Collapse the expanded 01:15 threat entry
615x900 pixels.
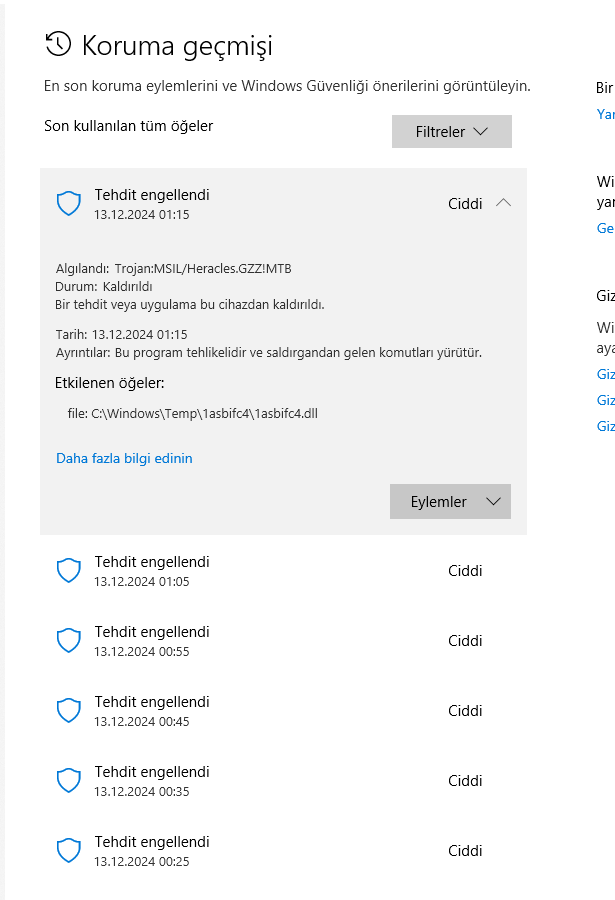pyautogui.click(x=503, y=203)
